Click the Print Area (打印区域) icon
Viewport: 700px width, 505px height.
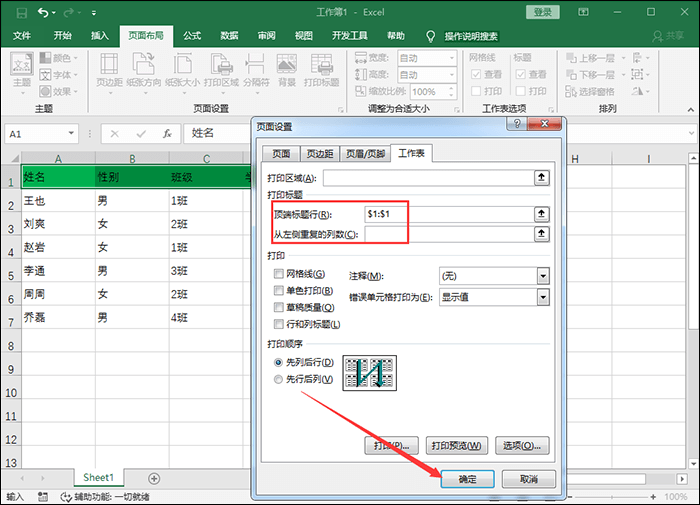(222, 64)
